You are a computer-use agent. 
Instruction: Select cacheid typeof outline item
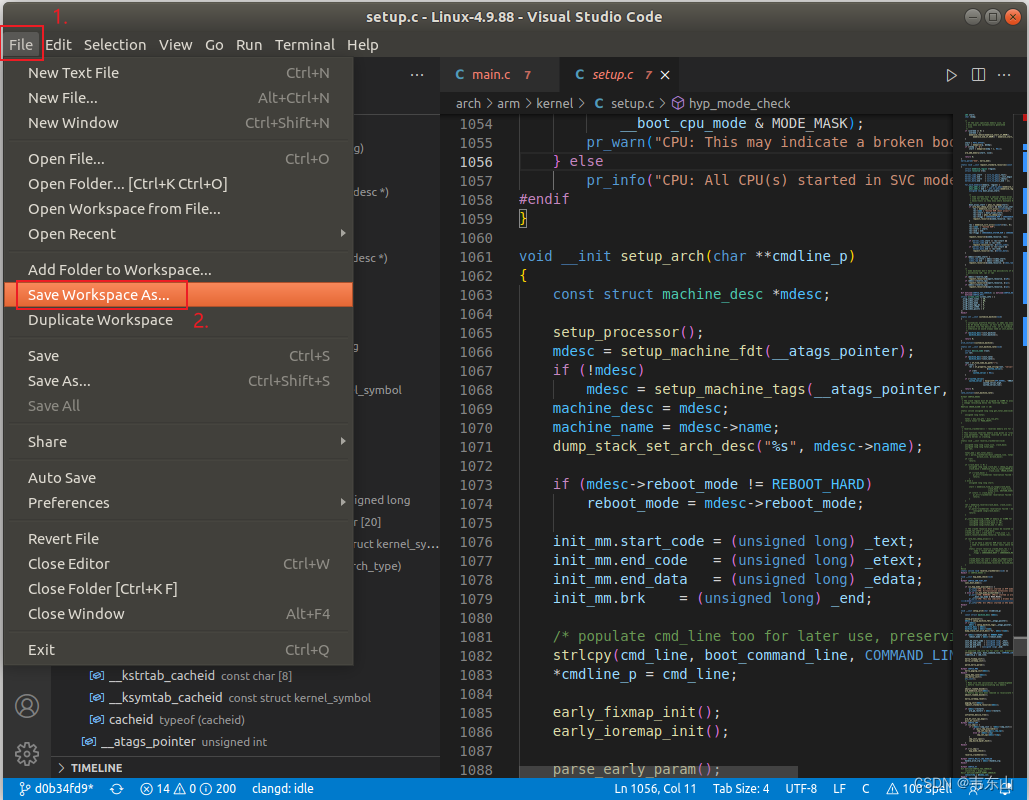245,720
